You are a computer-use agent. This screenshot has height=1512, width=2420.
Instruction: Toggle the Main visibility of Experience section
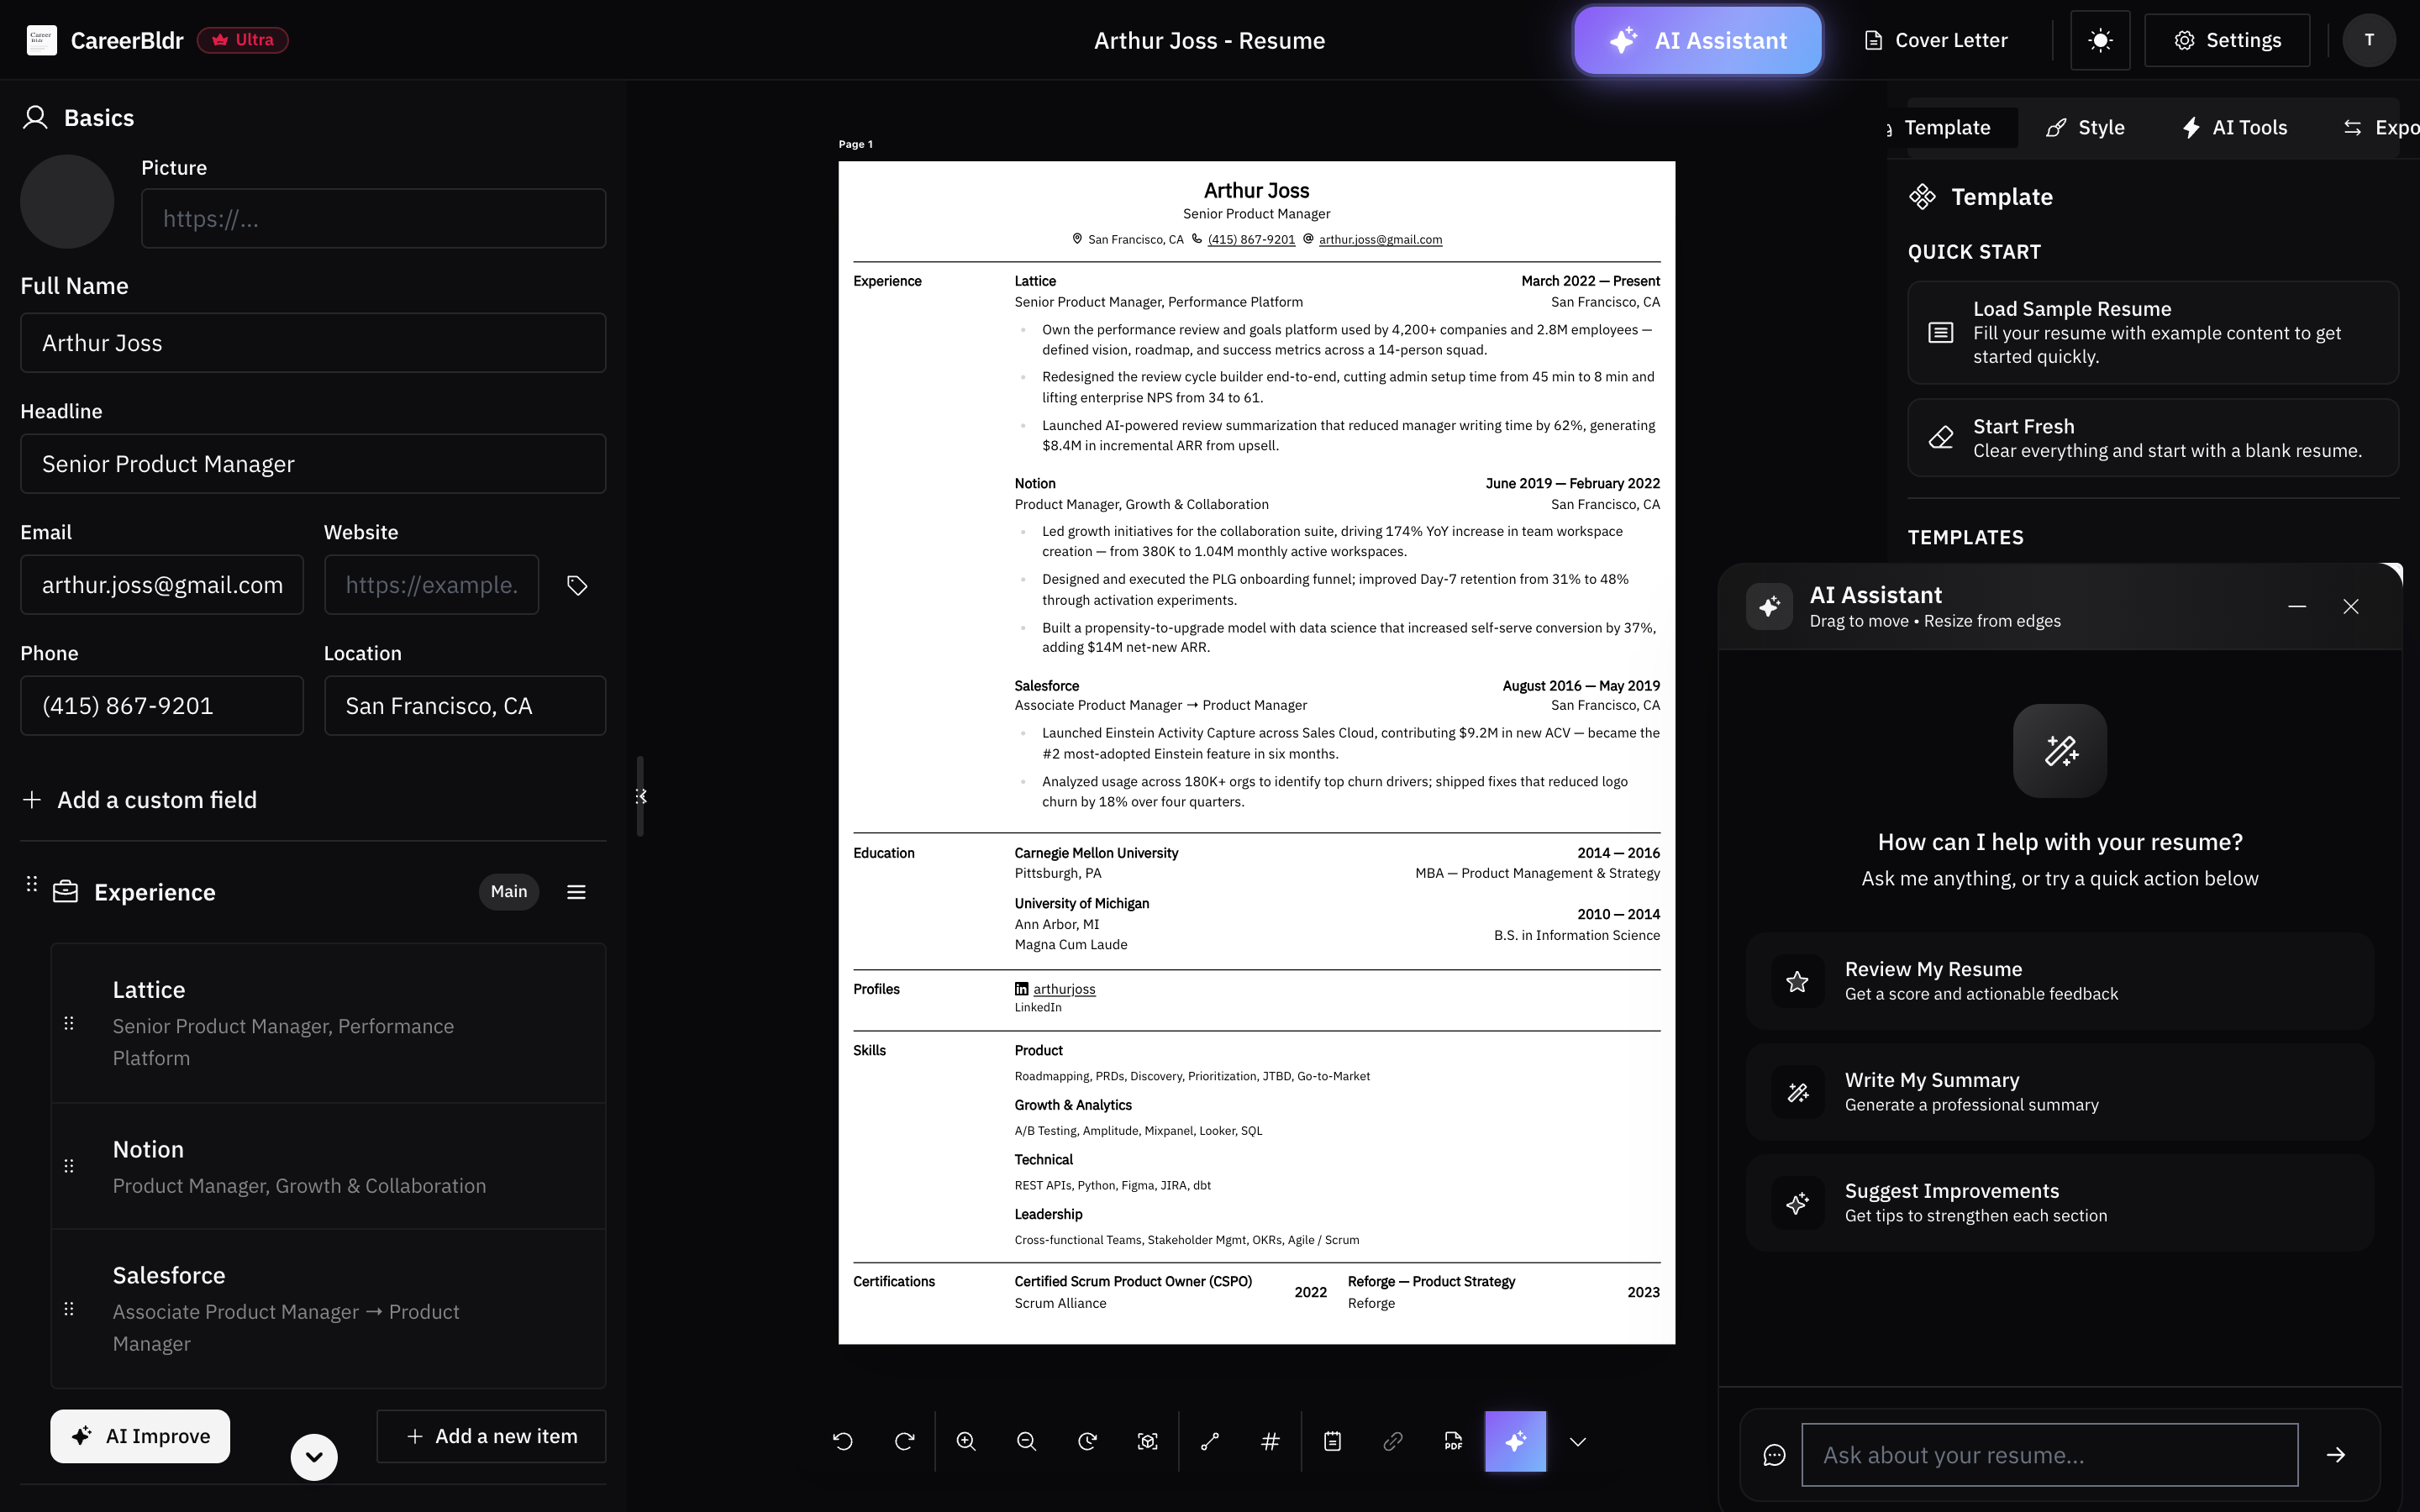(509, 891)
